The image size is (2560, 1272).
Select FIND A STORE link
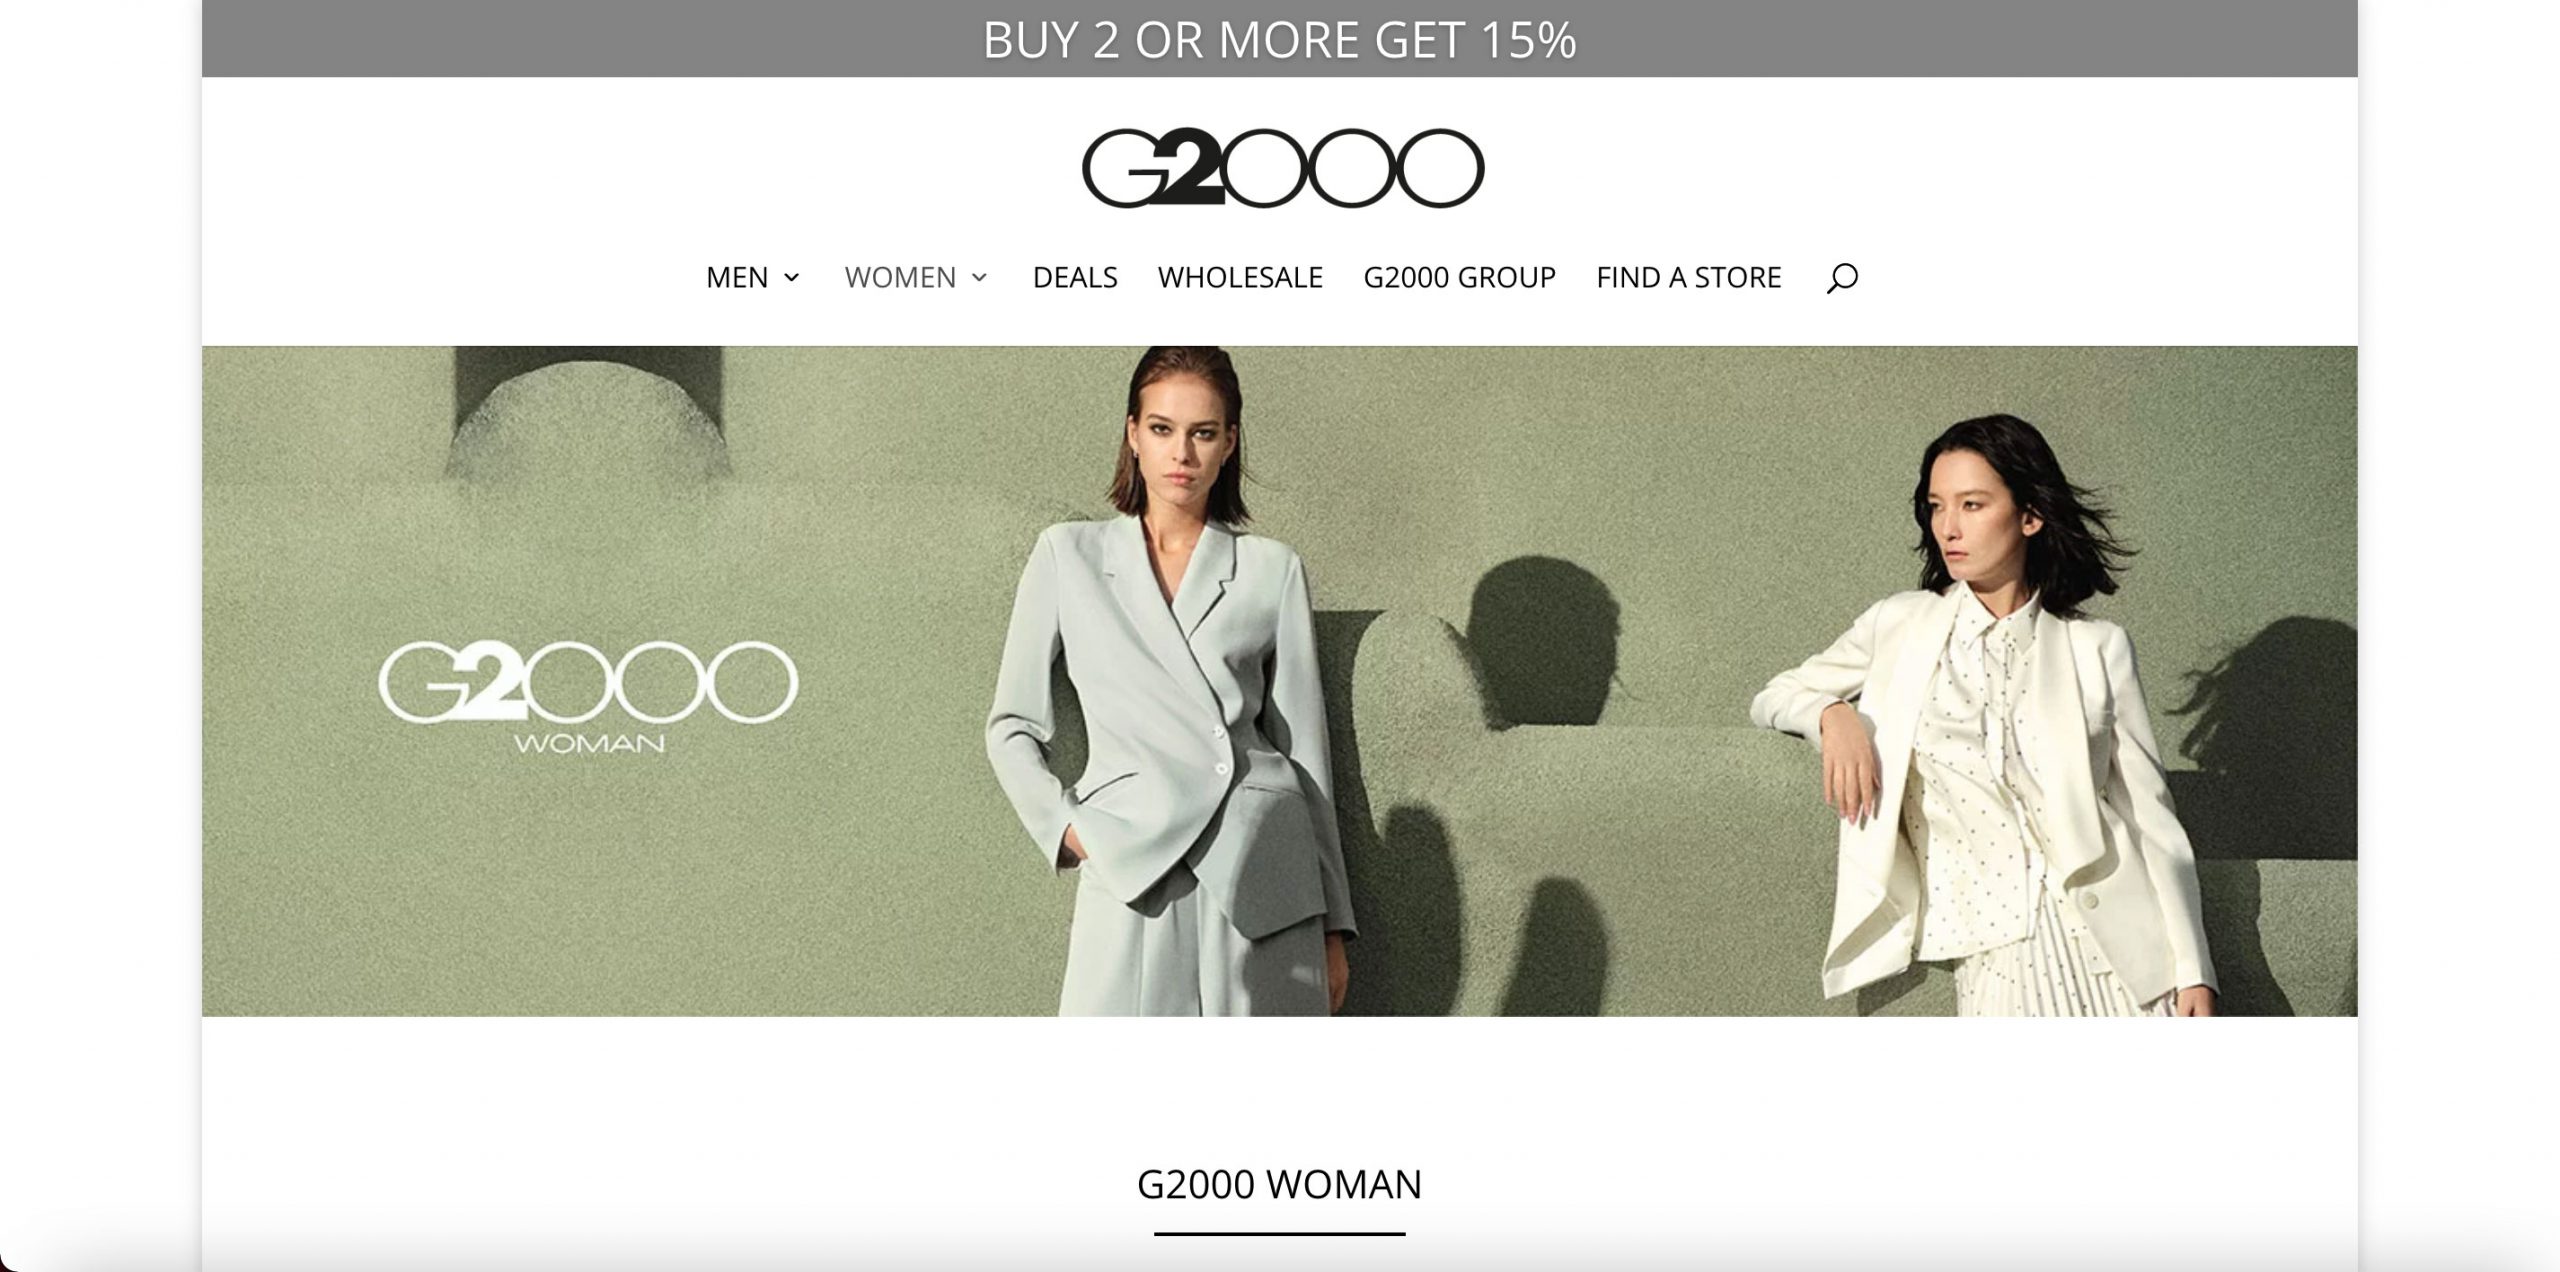tap(1689, 277)
